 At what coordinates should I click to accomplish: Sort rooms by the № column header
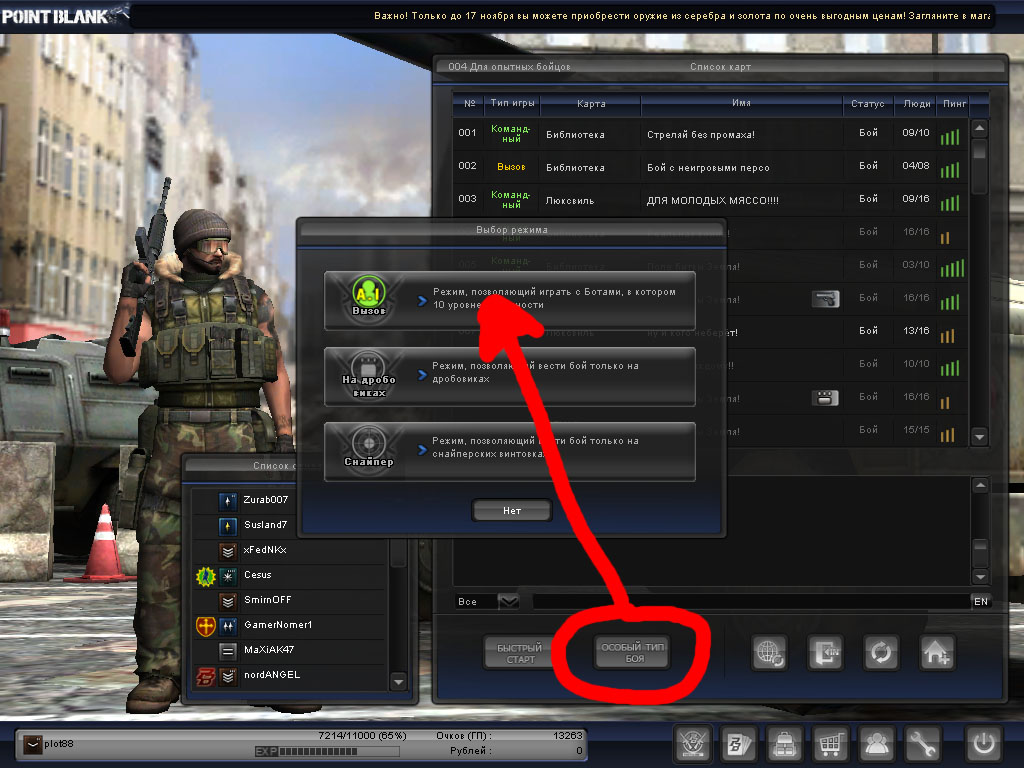point(470,103)
